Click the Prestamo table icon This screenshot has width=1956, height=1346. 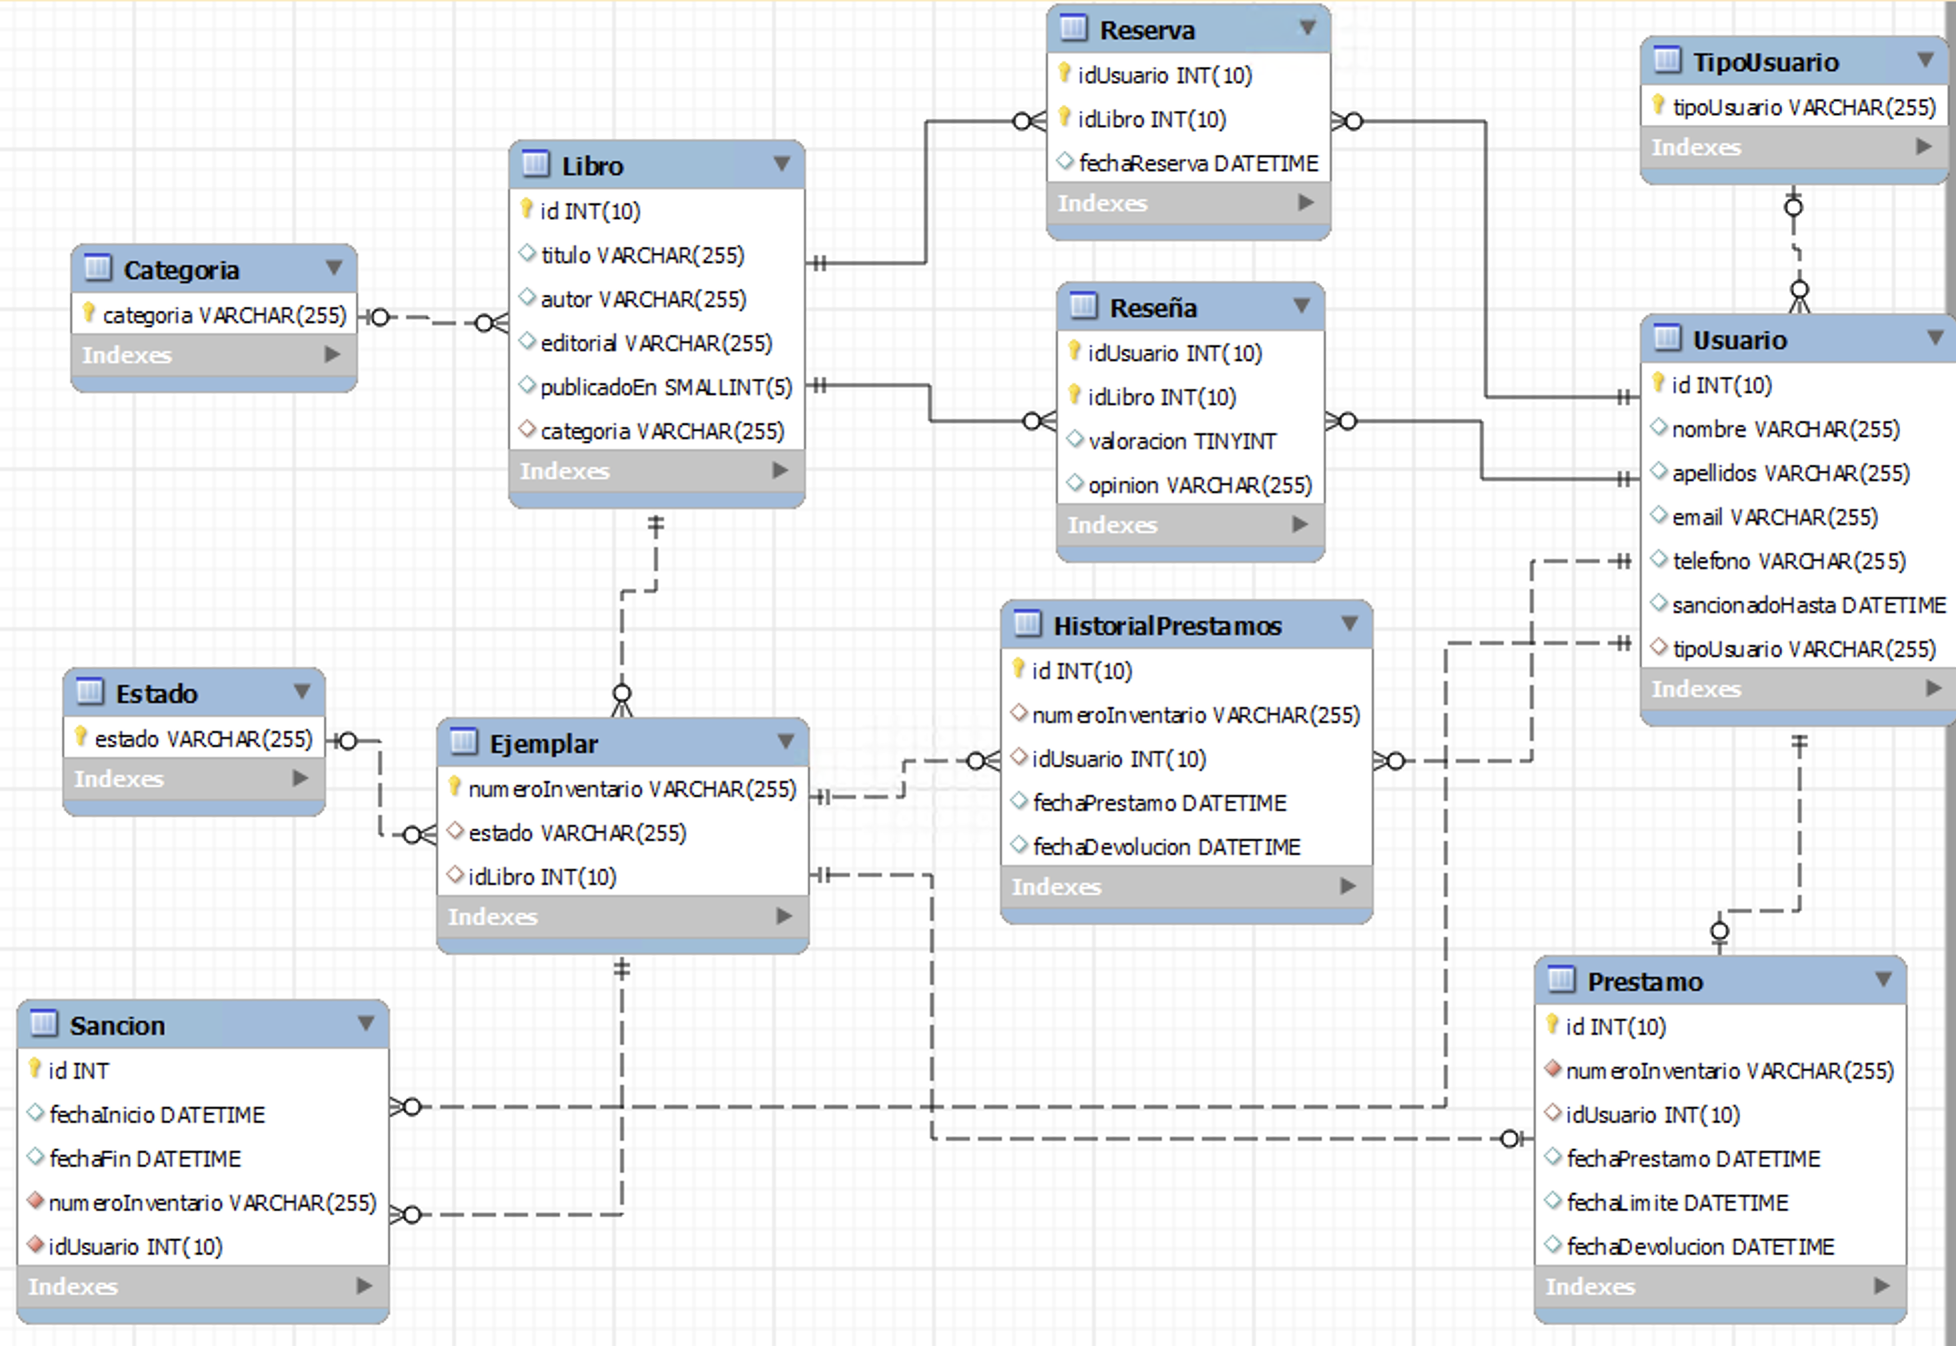(x=1562, y=980)
